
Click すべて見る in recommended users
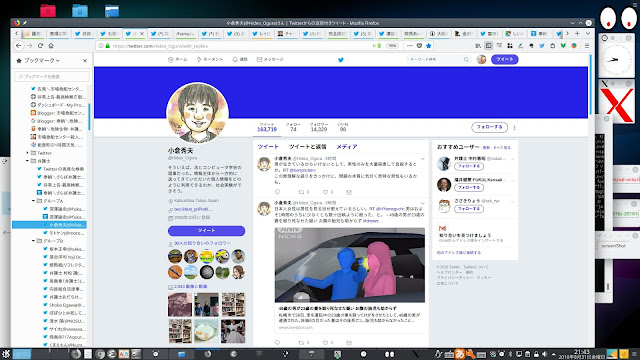(x=502, y=147)
